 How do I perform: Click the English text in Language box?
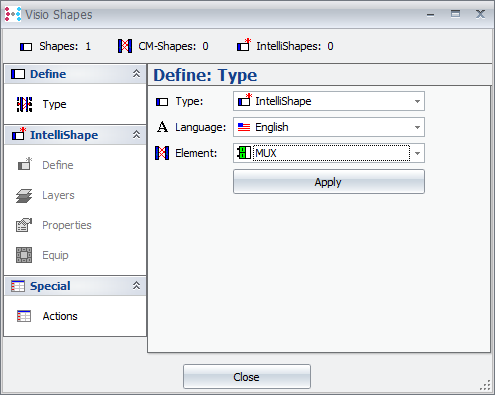pyautogui.click(x=272, y=127)
